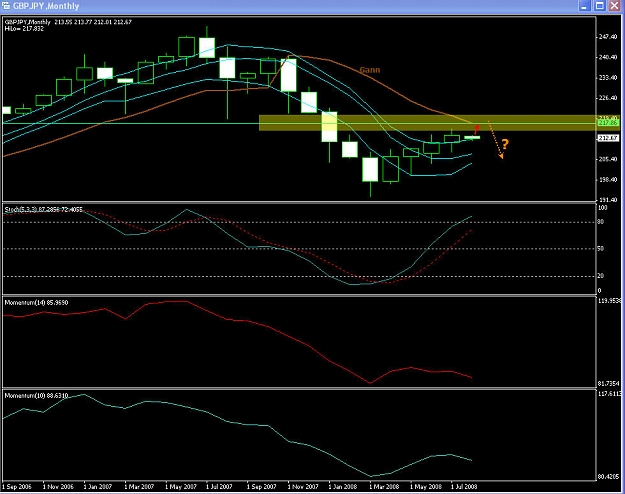Viewport: 625px width, 494px height.
Task: Click the '1 Jul 2008' date label
Action: [464, 487]
